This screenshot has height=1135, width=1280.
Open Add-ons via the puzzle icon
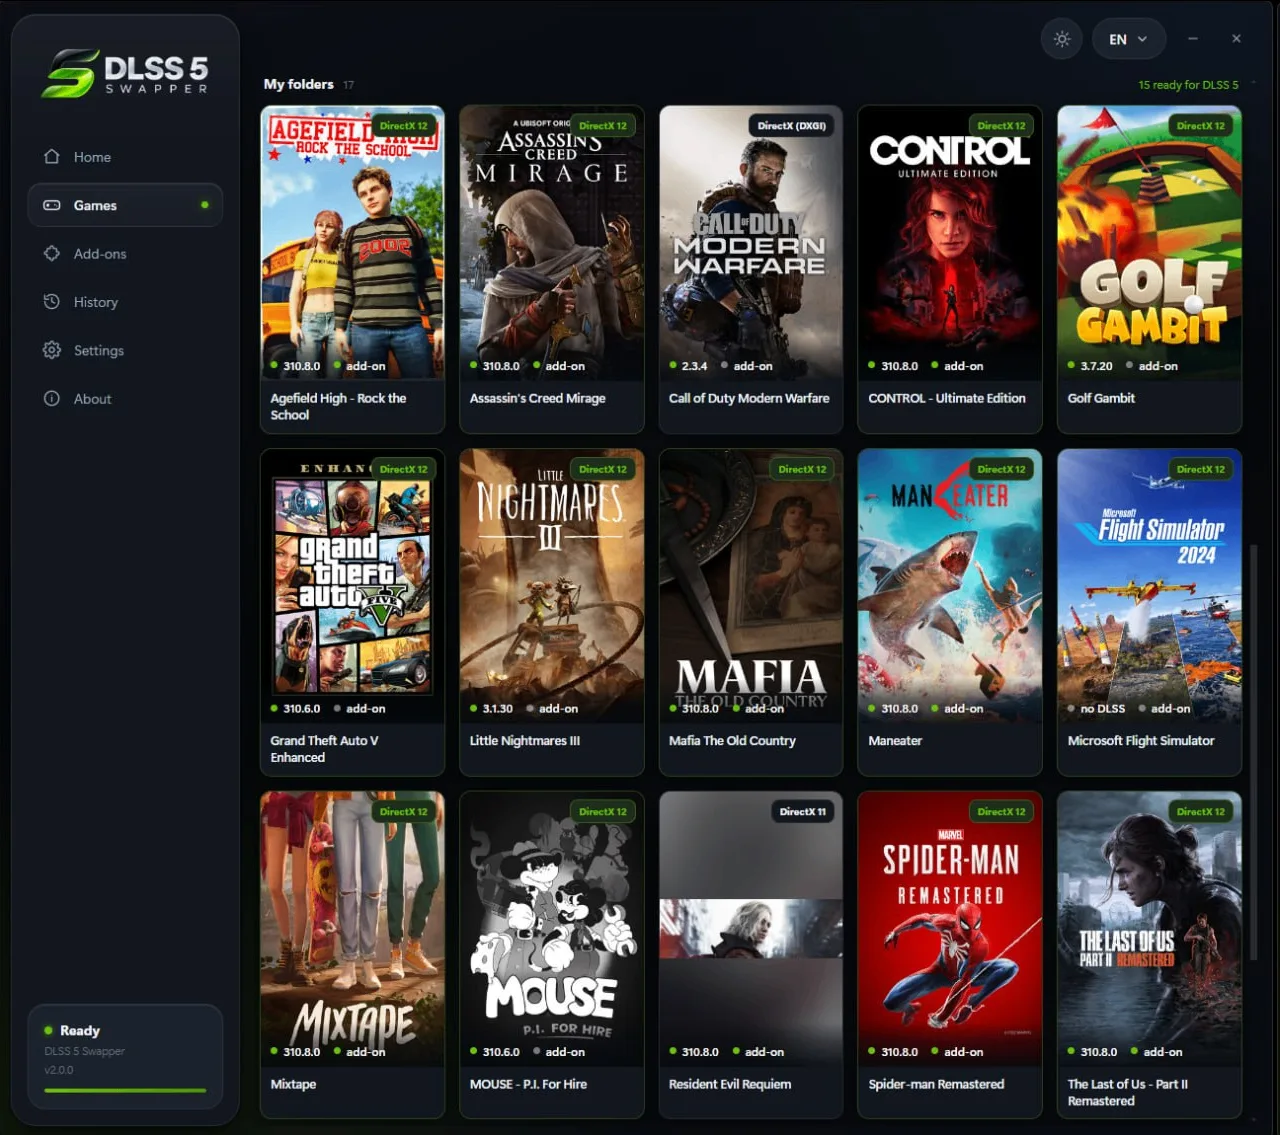coord(52,254)
